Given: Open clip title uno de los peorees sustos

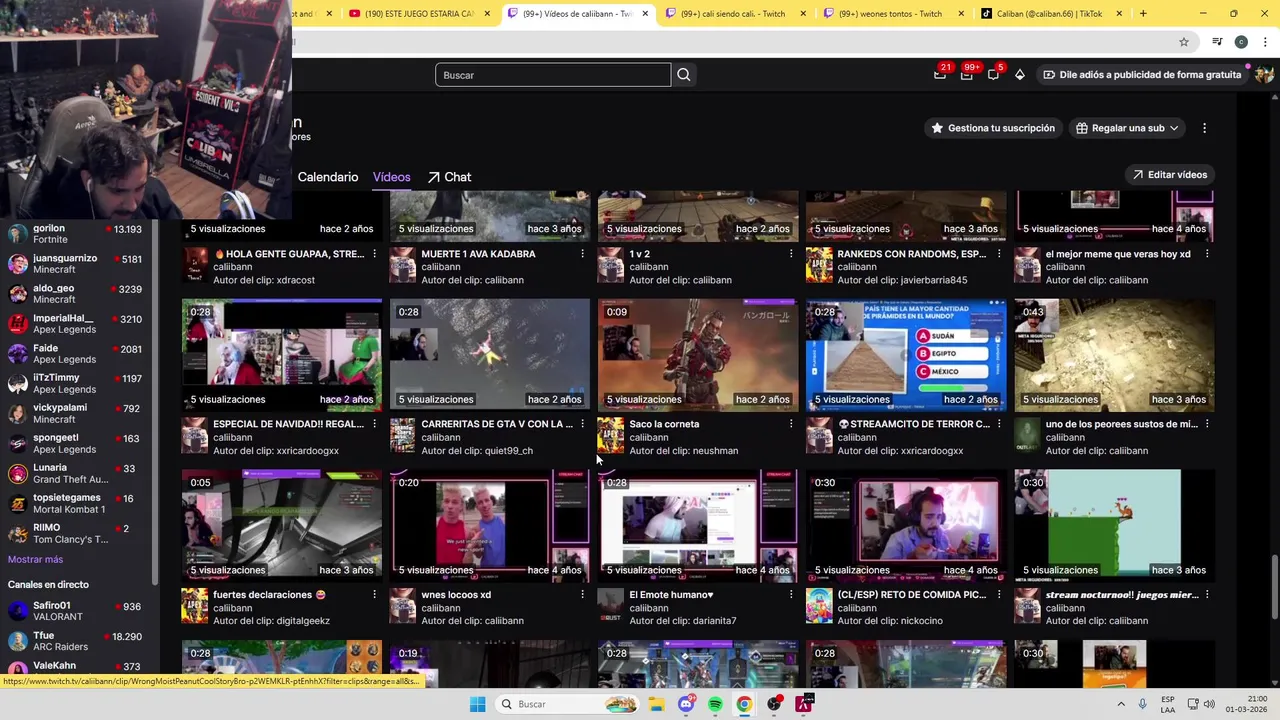Looking at the screenshot, I should pyautogui.click(x=1121, y=424).
